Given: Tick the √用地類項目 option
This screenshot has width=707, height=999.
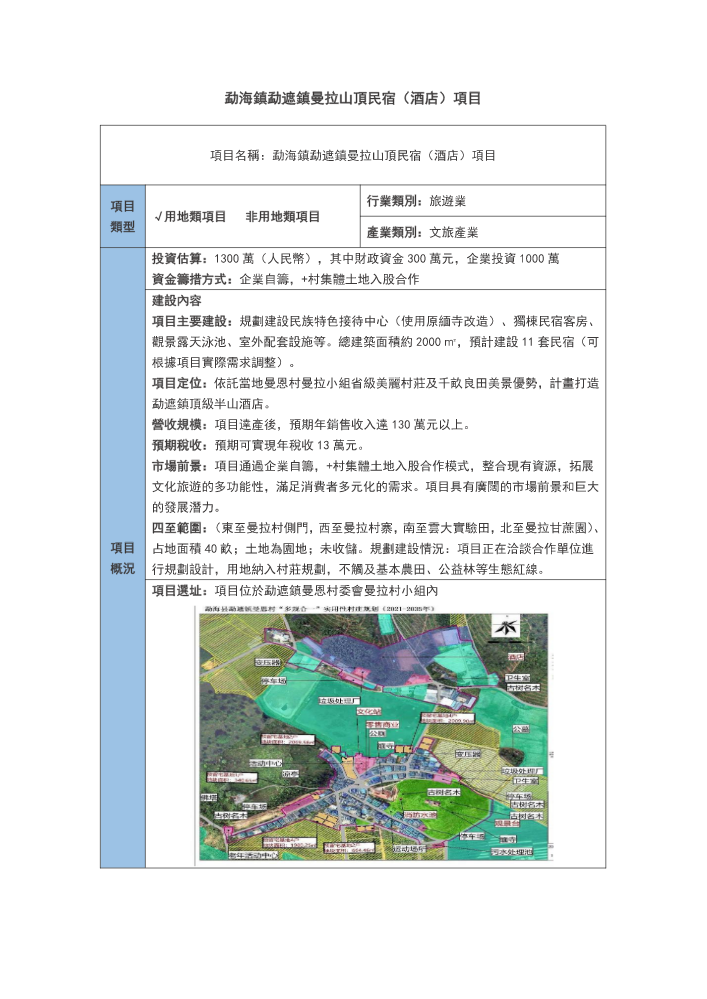Looking at the screenshot, I should 190,217.
